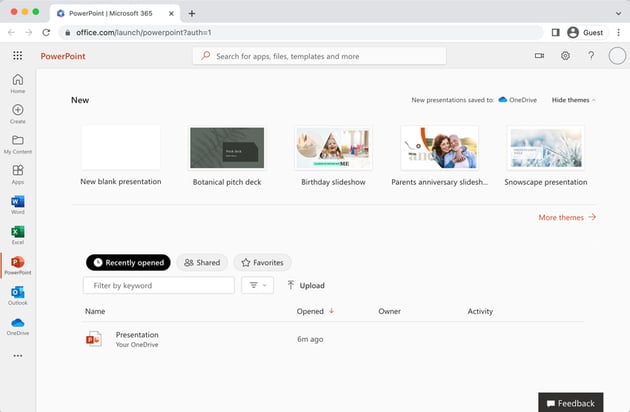Launch Excel from the left rail
The height and width of the screenshot is (412, 630).
[x=18, y=234]
